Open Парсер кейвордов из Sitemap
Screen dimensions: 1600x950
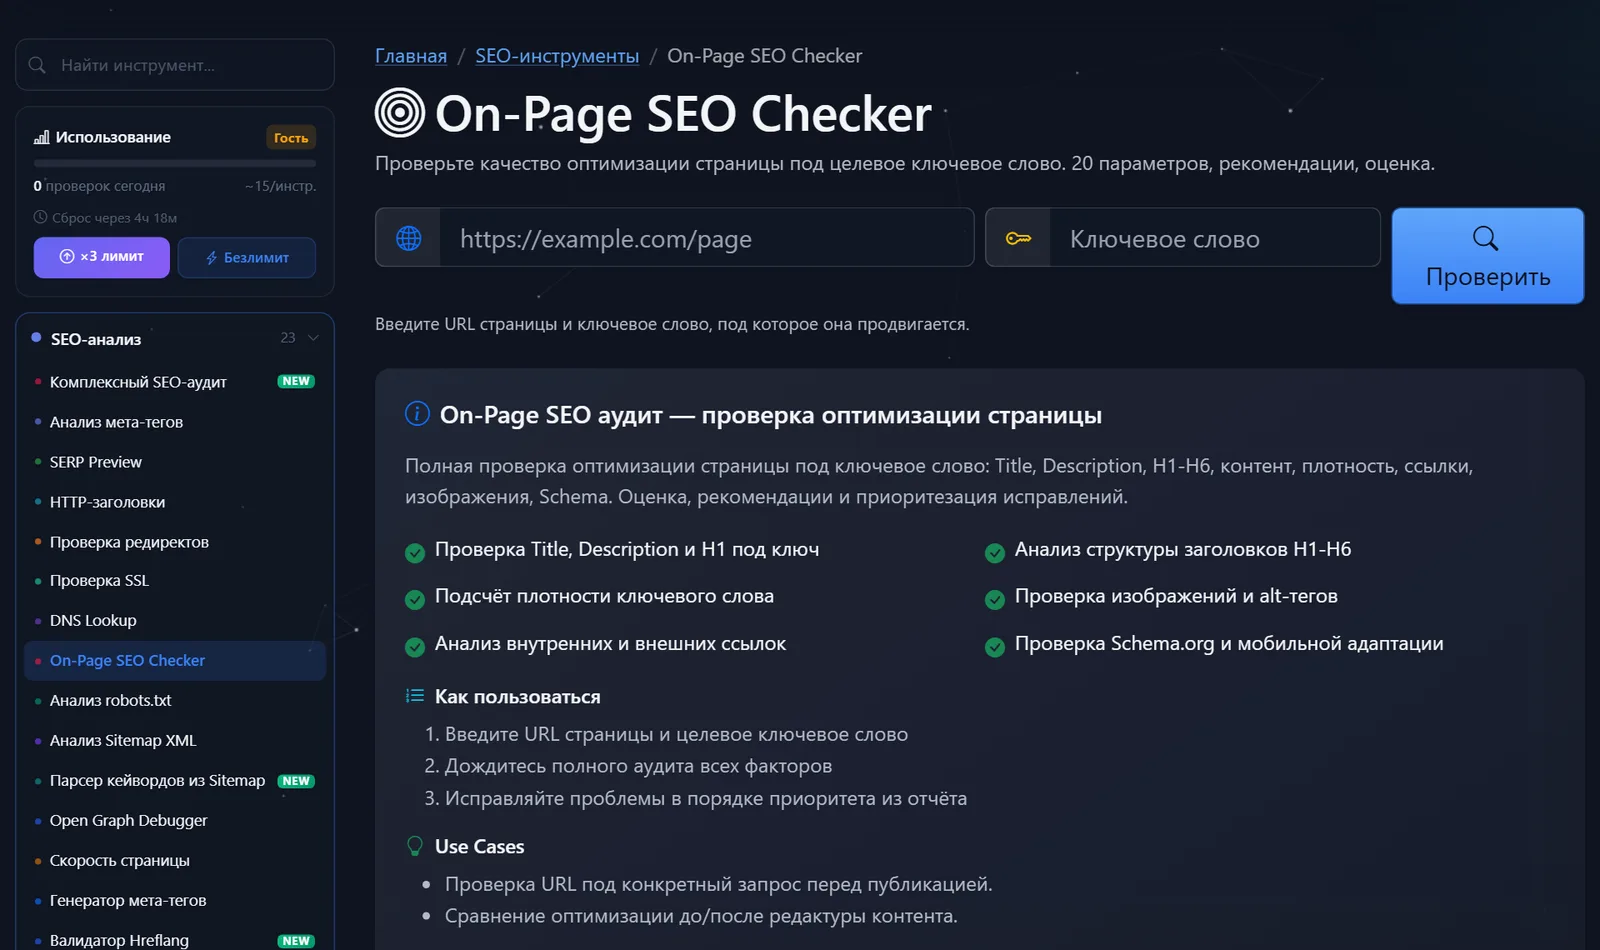[175, 781]
